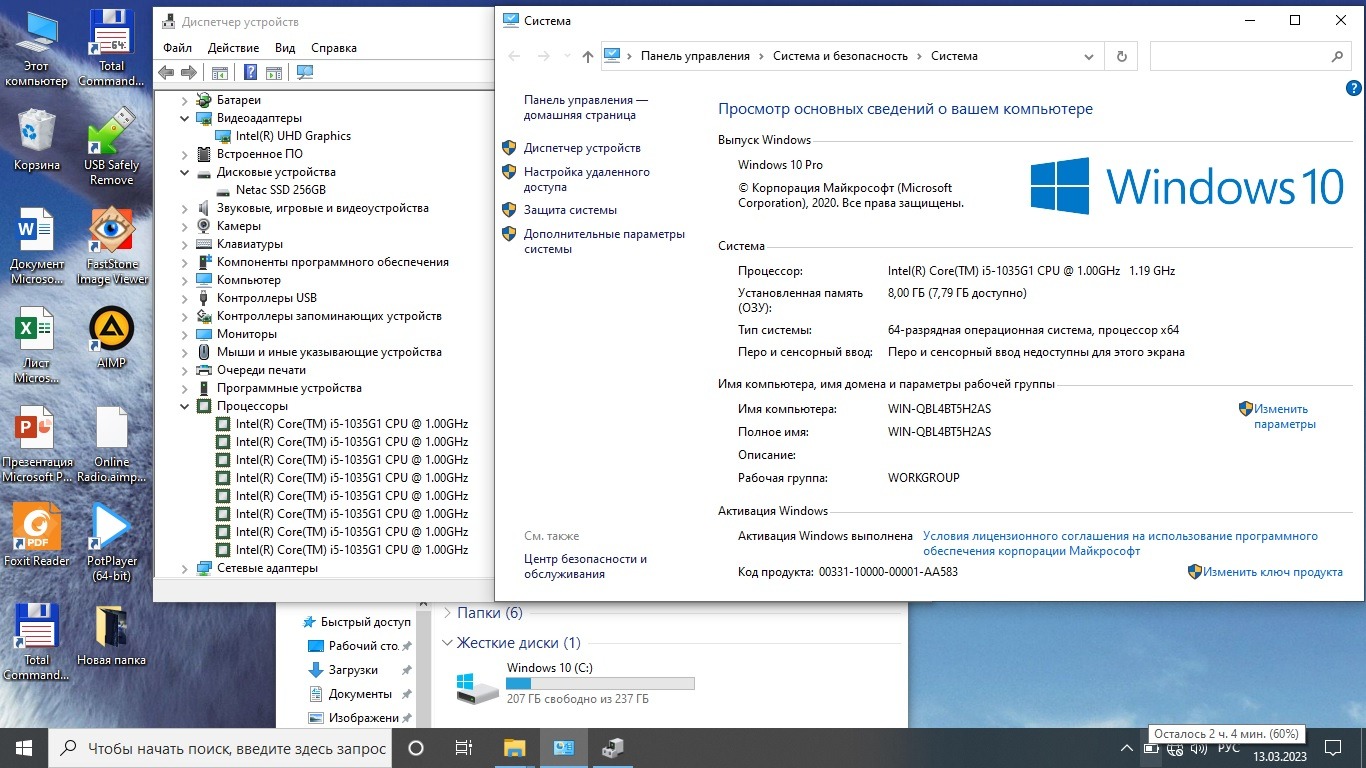Viewport: 1366px width, 768px height.
Task: Open the Start menu
Action: (24, 748)
